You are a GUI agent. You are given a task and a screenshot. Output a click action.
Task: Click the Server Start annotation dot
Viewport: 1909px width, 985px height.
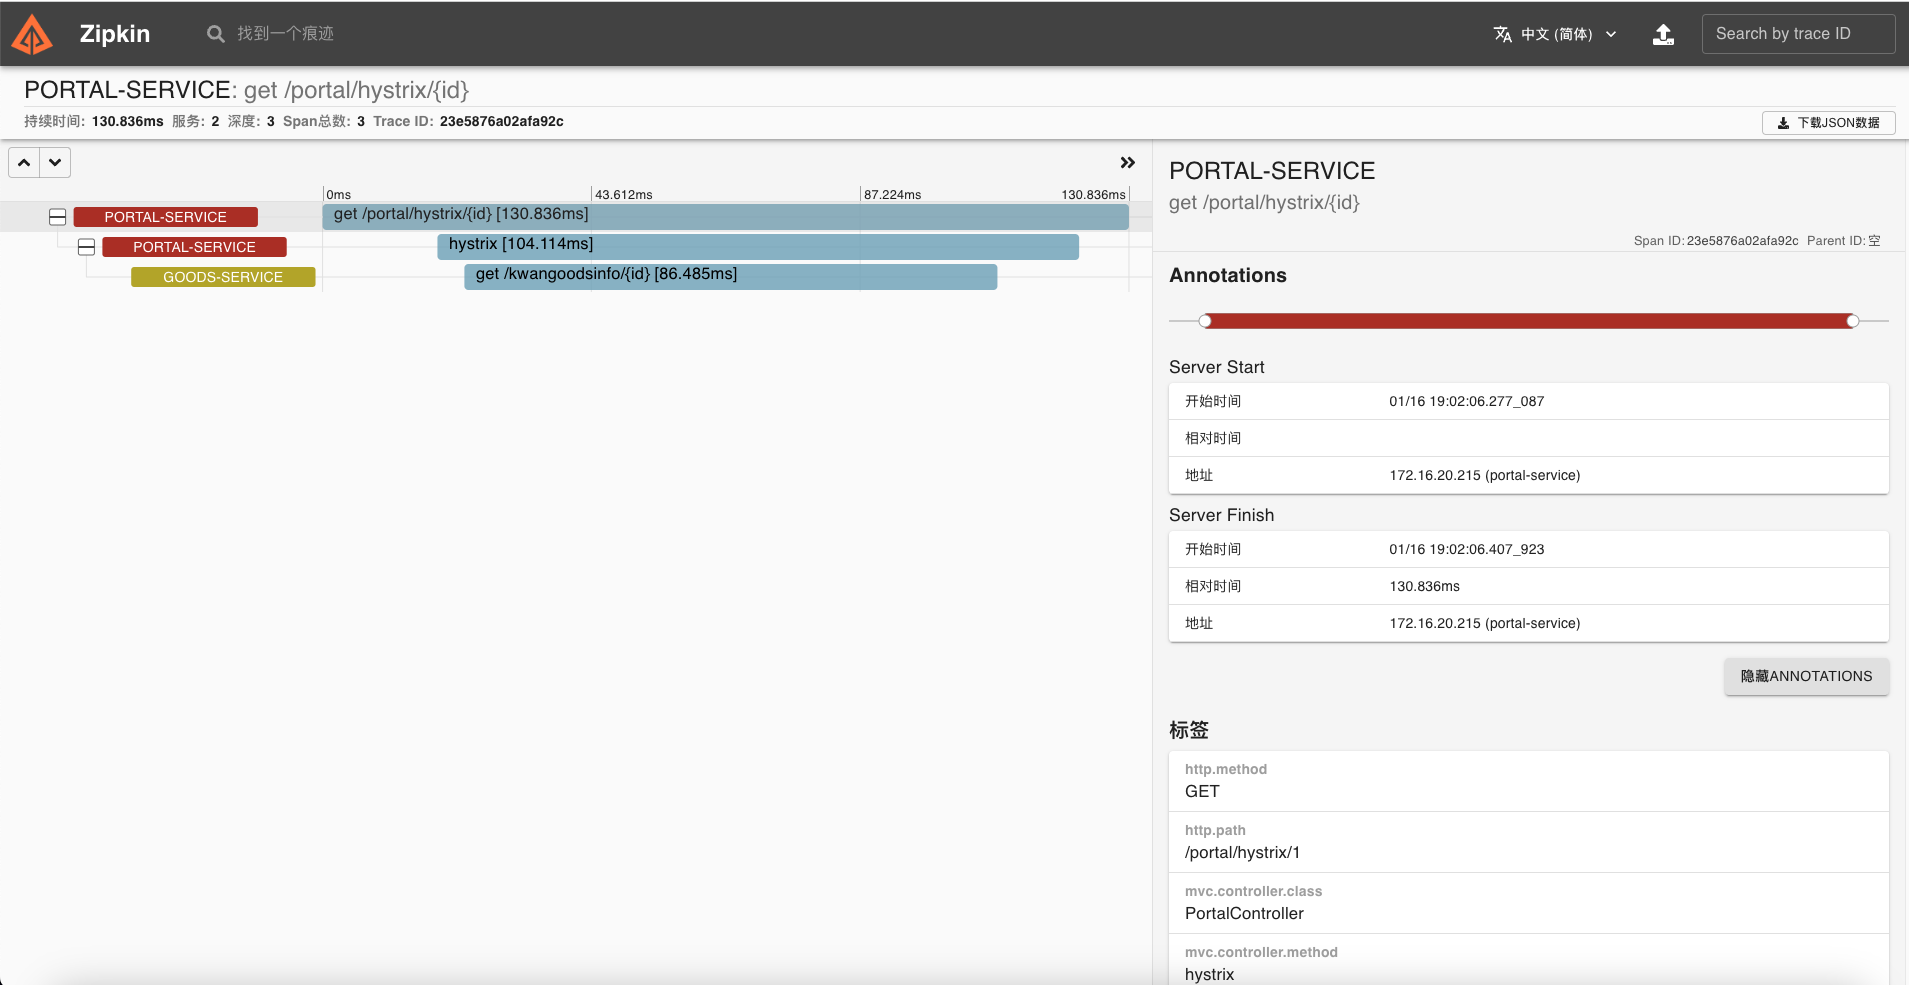pos(1205,321)
